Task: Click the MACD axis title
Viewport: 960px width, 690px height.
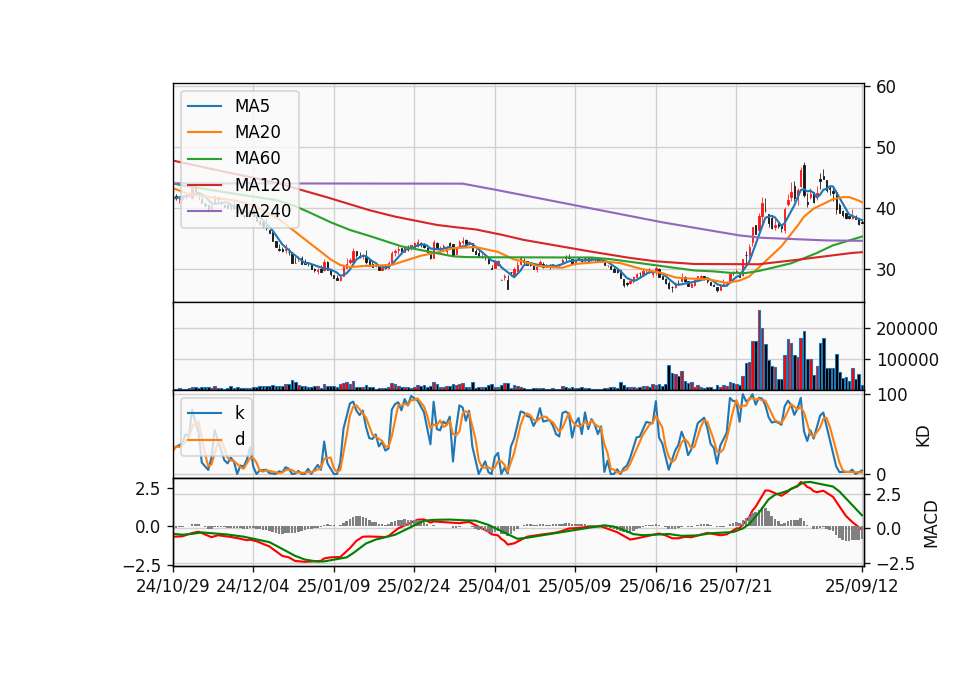Action: pyautogui.click(x=931, y=524)
